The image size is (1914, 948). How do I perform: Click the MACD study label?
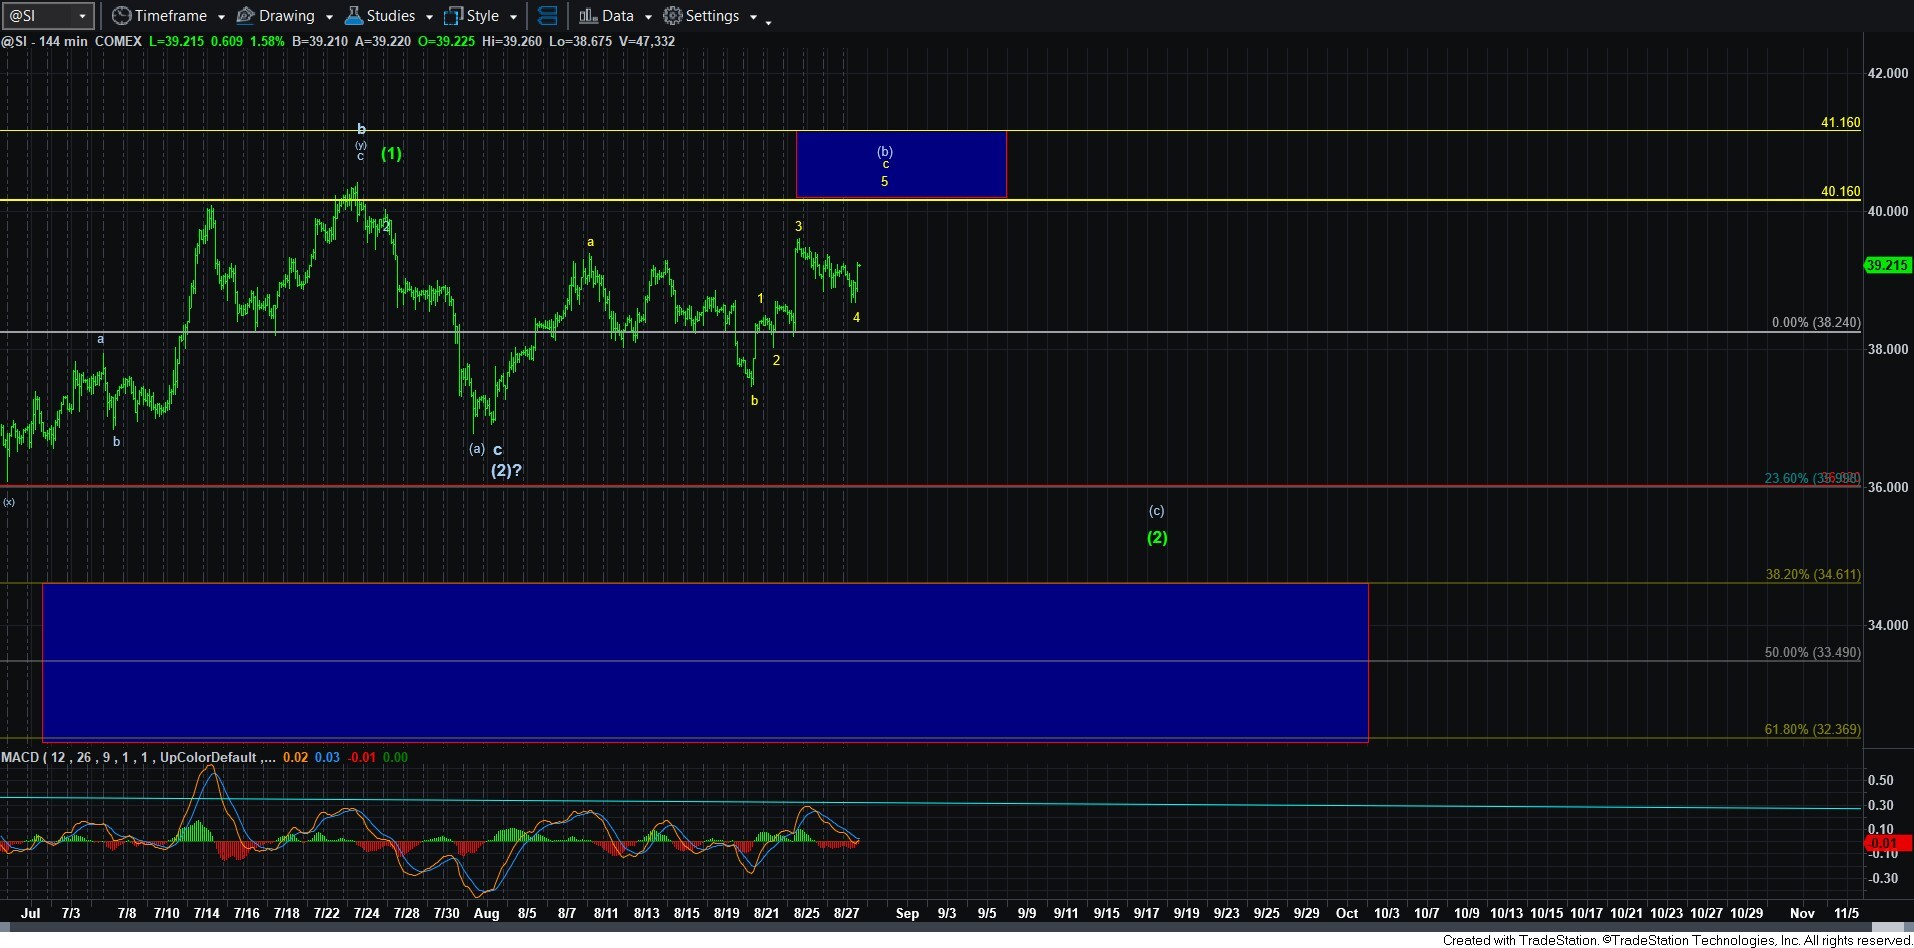(x=139, y=757)
